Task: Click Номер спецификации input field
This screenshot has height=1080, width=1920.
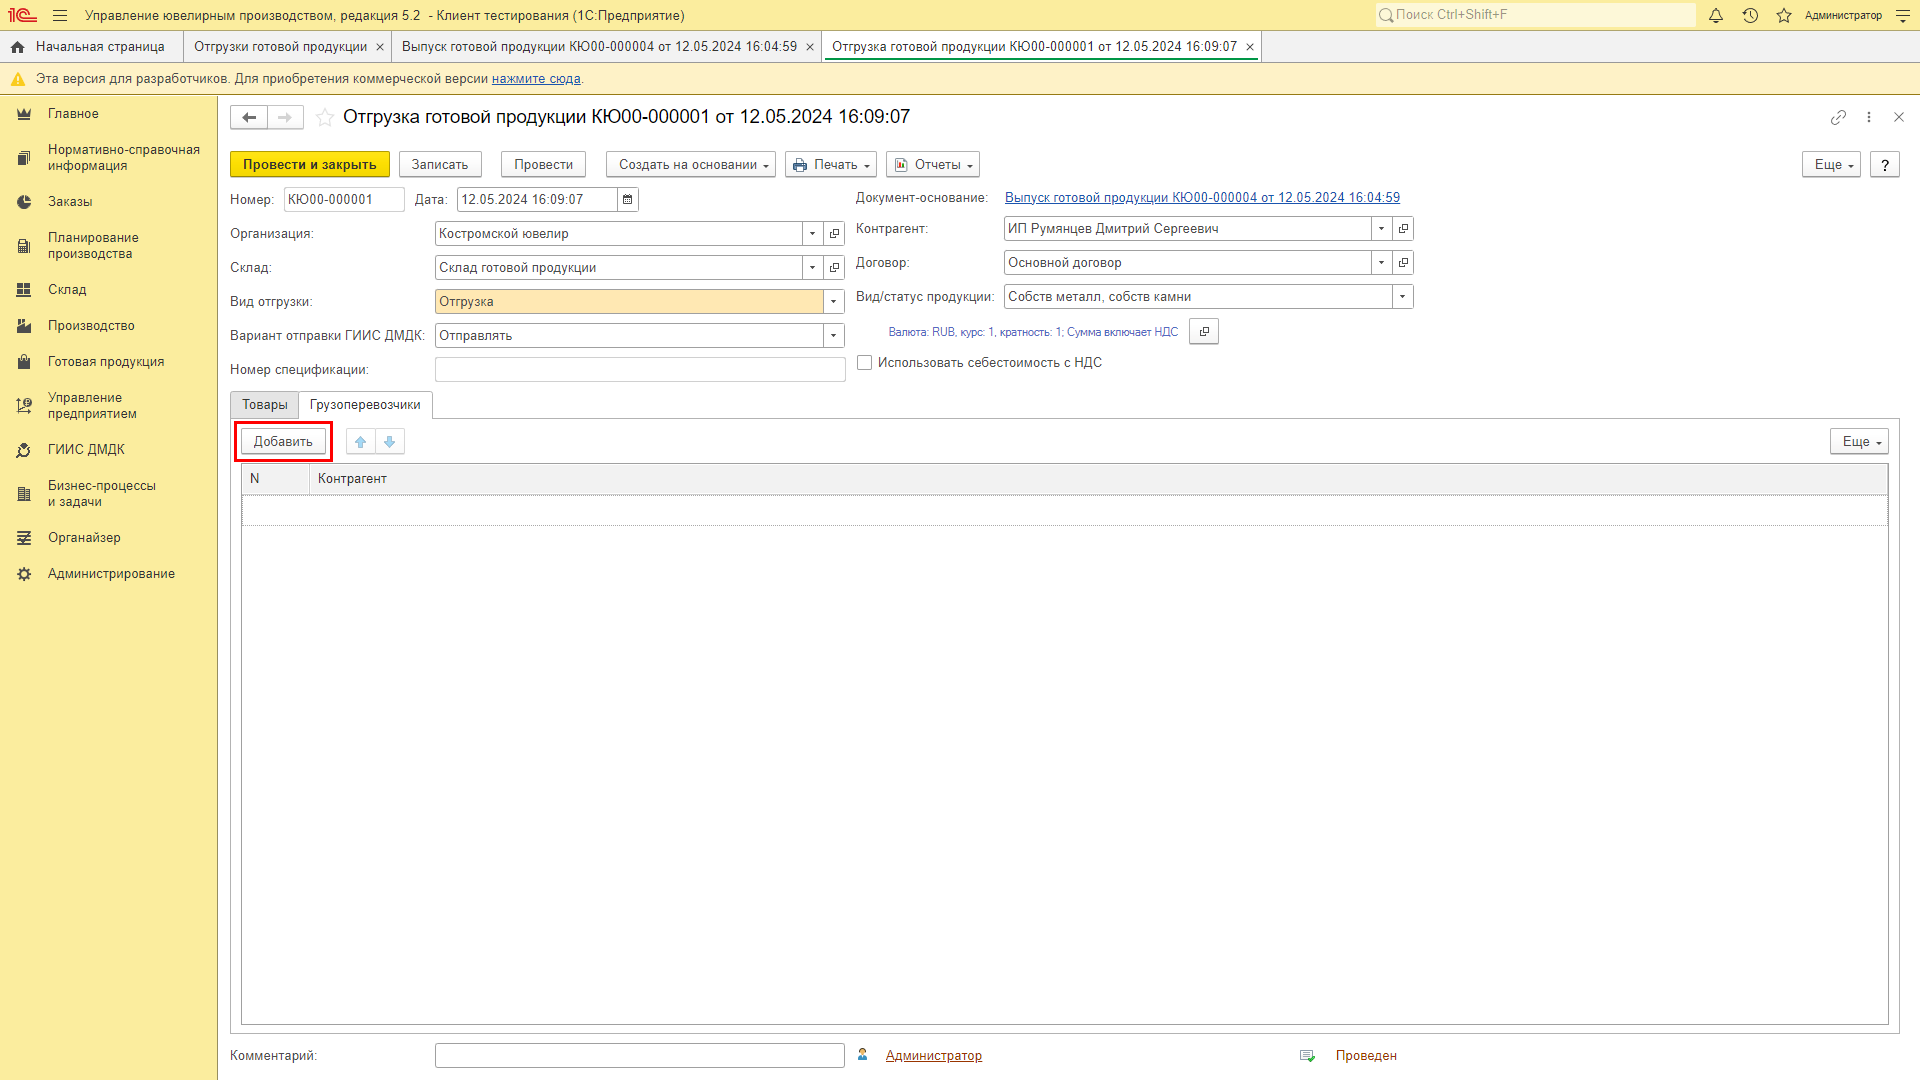Action: 640,370
